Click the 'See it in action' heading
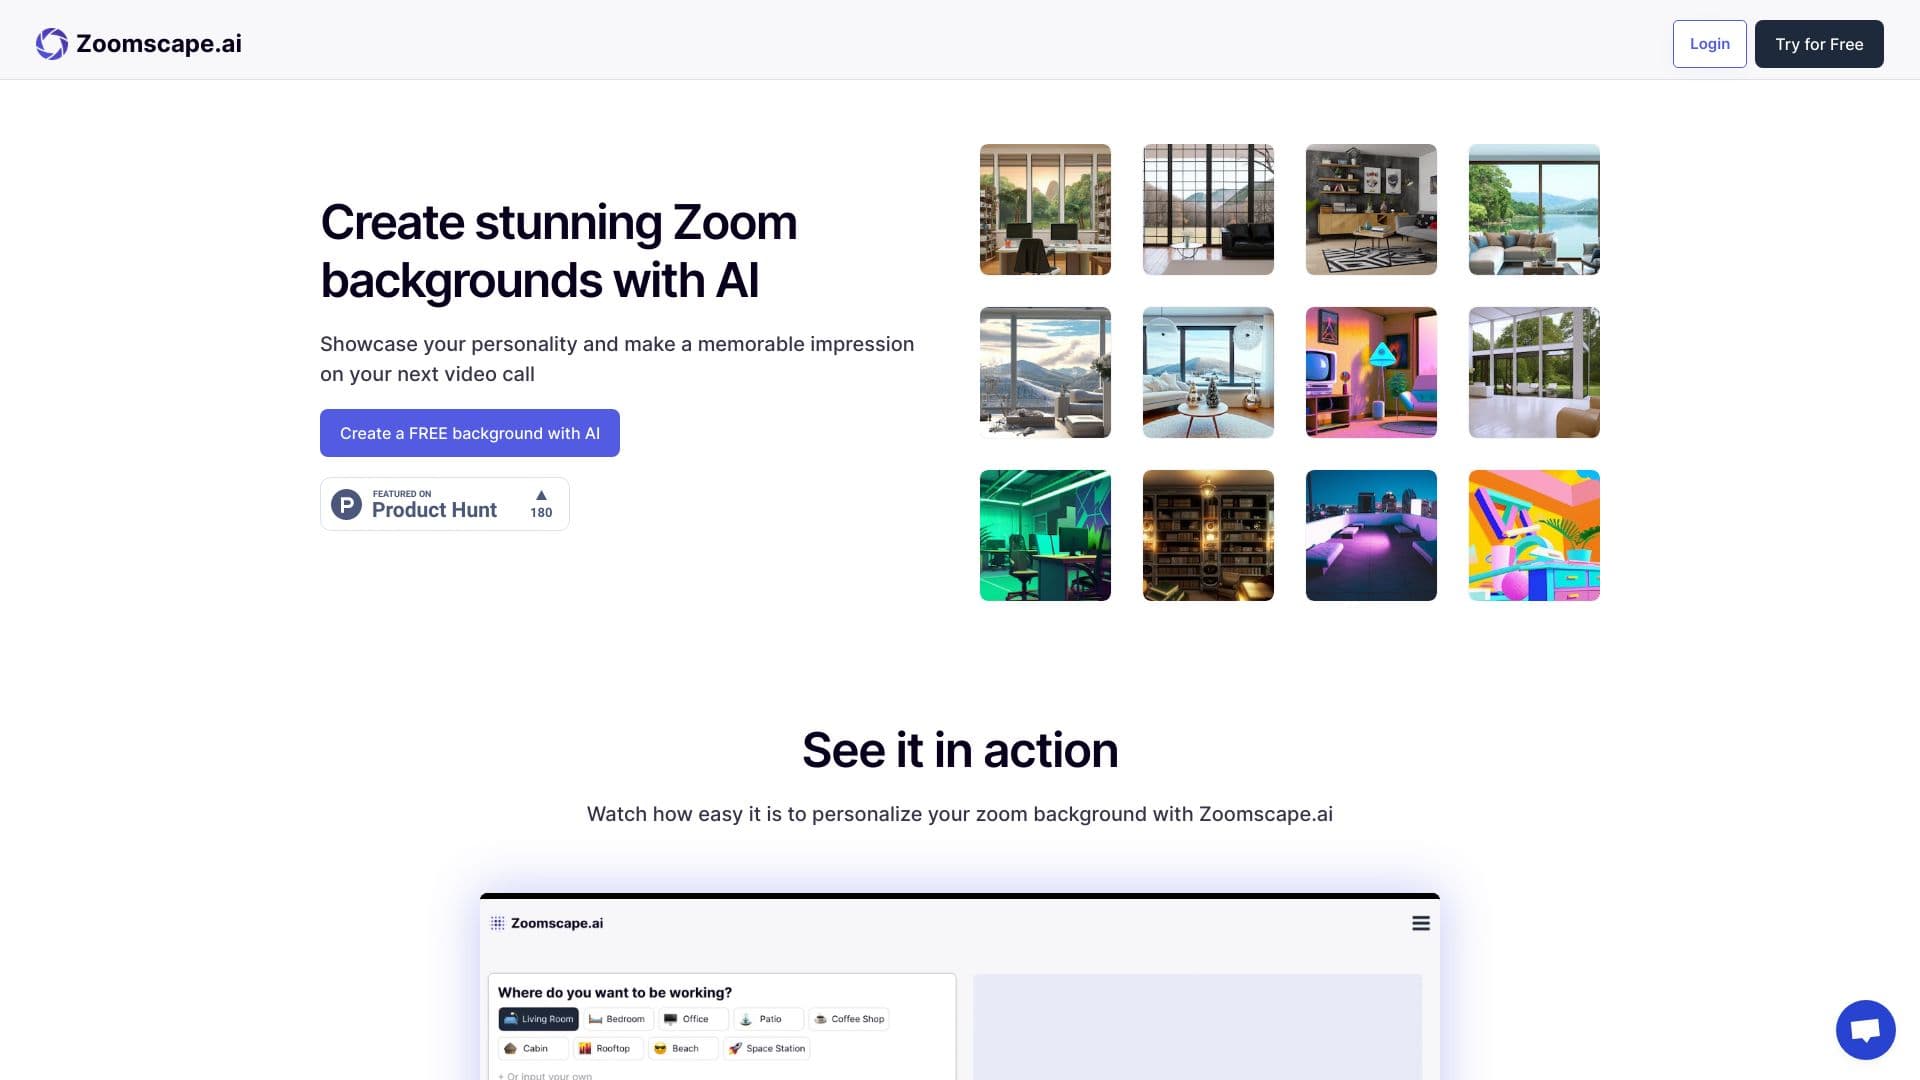 (960, 750)
